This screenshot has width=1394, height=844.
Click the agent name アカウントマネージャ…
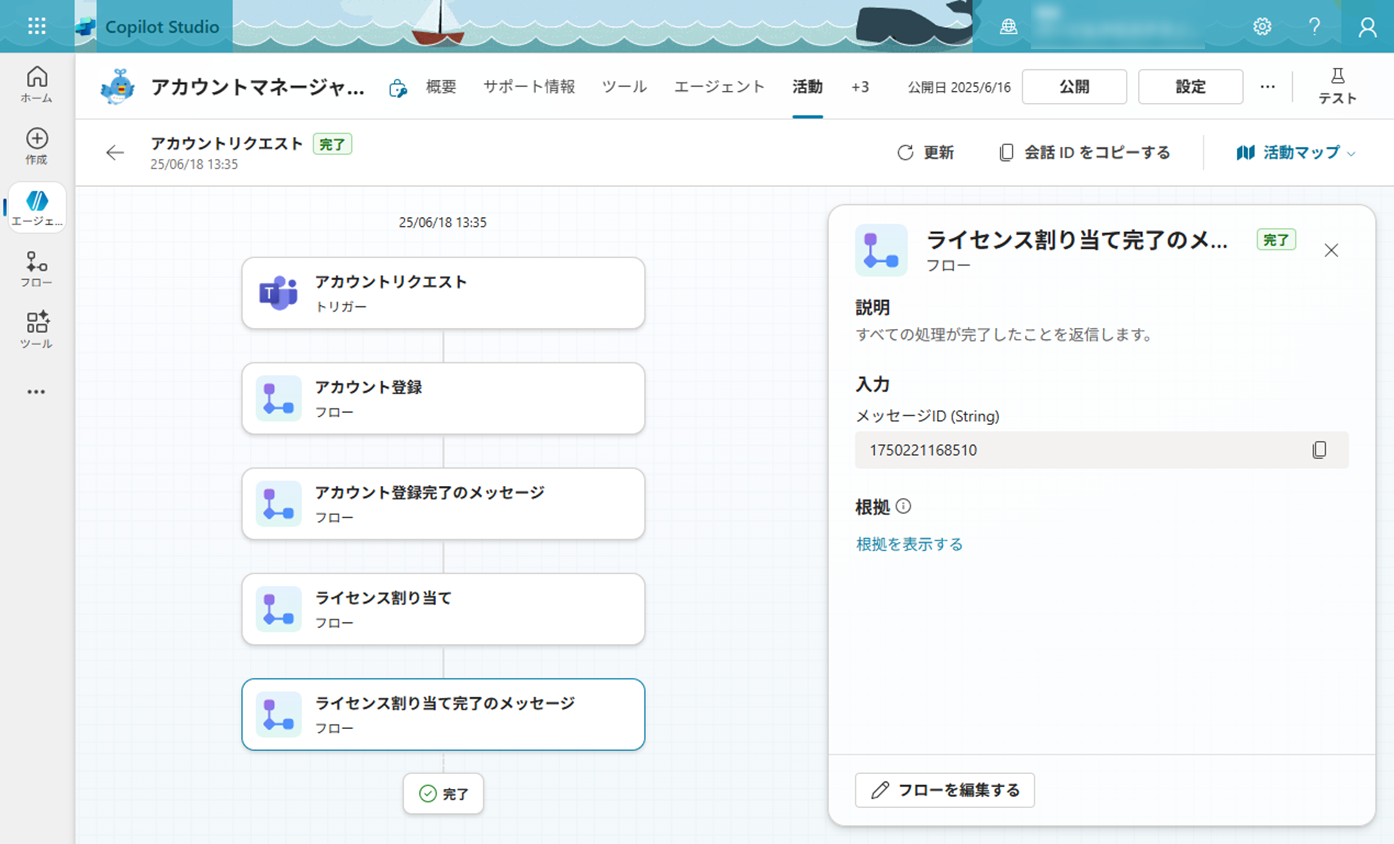(x=258, y=87)
